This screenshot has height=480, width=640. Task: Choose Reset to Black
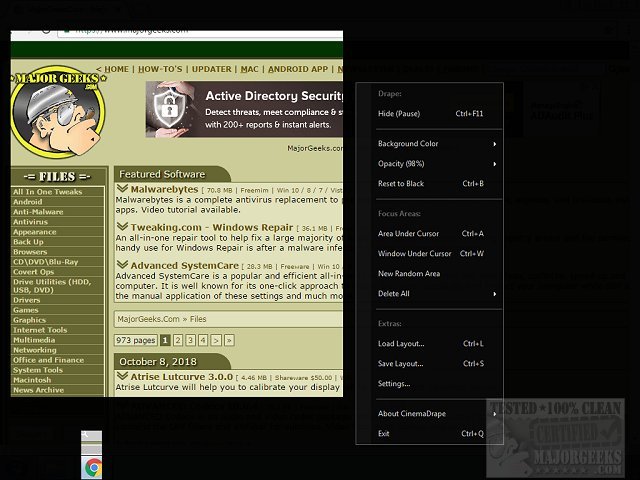[439, 184]
